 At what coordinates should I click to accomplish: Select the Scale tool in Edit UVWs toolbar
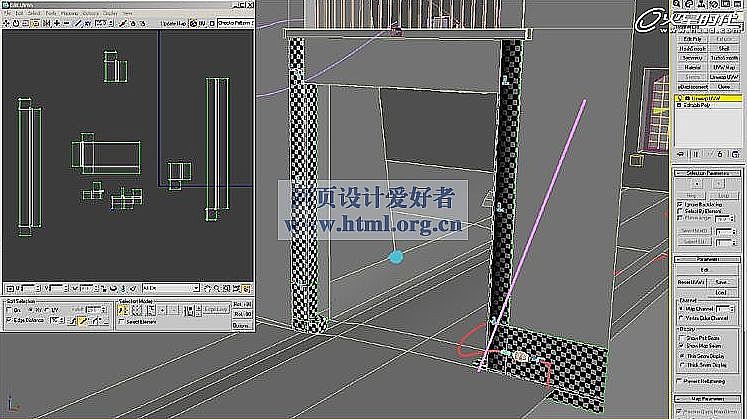[25, 23]
